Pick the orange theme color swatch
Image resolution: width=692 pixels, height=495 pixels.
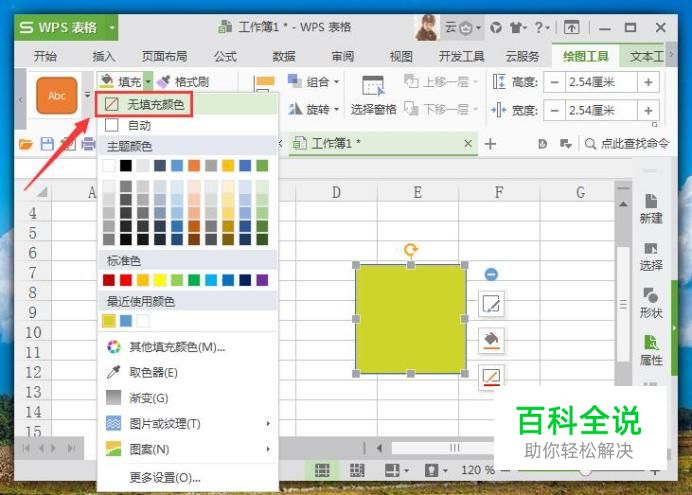[x=194, y=165]
